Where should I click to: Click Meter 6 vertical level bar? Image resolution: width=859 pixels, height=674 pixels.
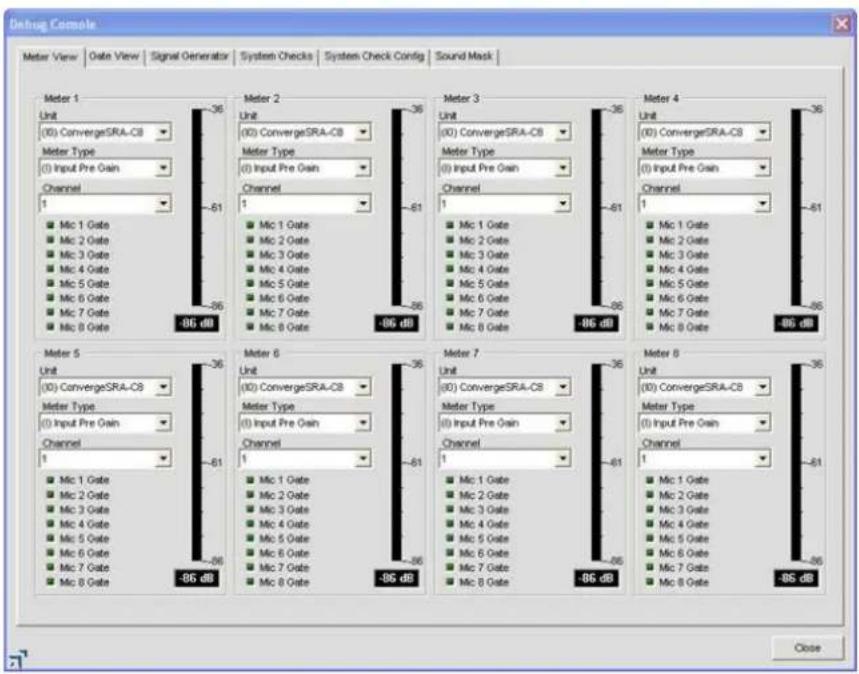(397, 462)
